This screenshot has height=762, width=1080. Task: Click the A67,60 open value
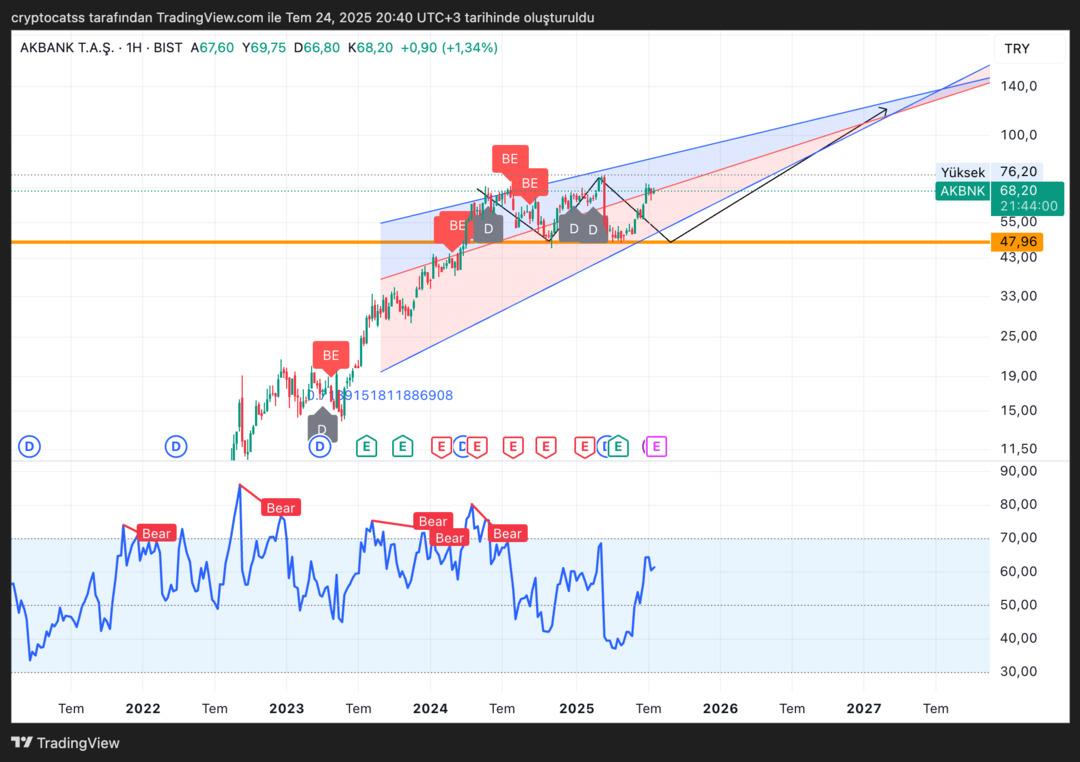click(212, 48)
